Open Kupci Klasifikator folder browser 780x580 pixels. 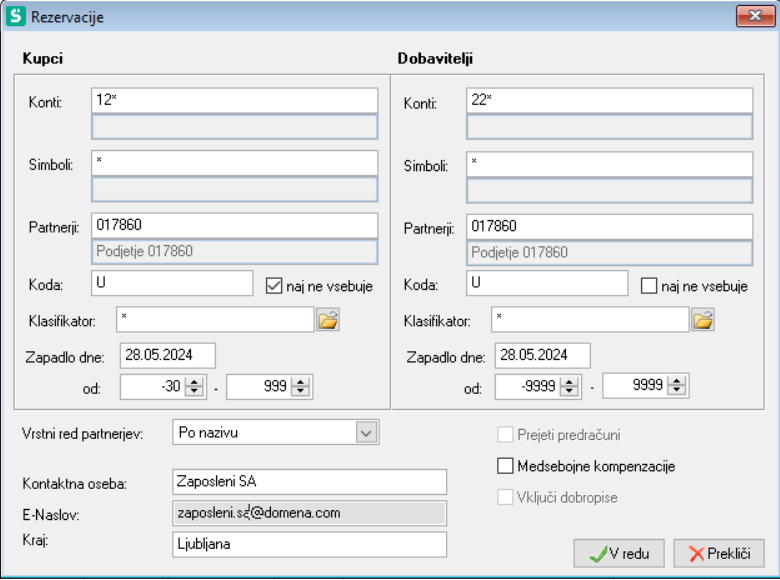[328, 320]
